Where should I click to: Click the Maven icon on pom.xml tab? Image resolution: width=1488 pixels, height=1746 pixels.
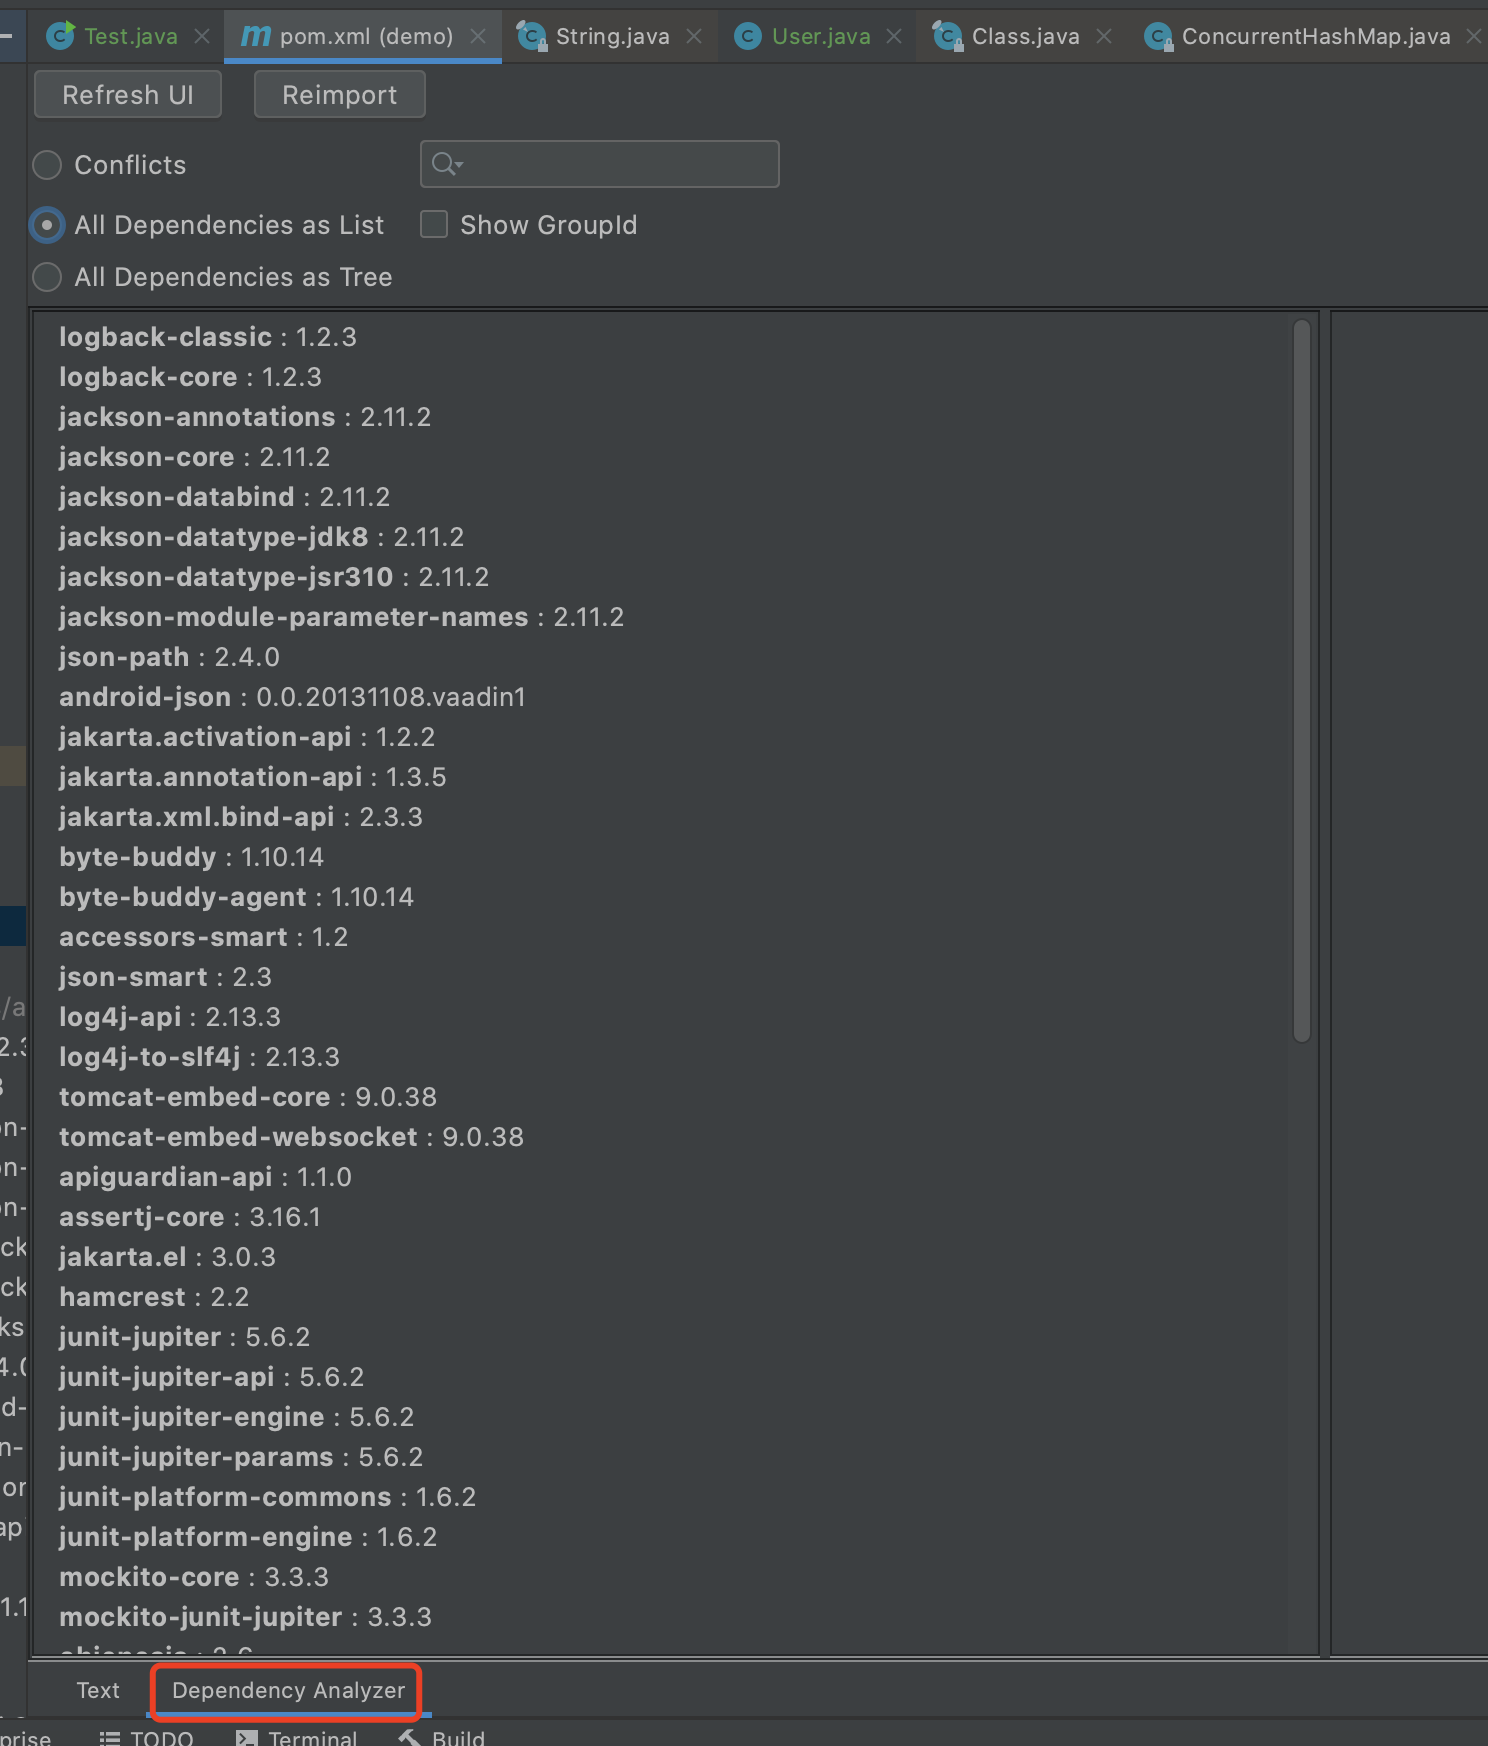tap(256, 37)
